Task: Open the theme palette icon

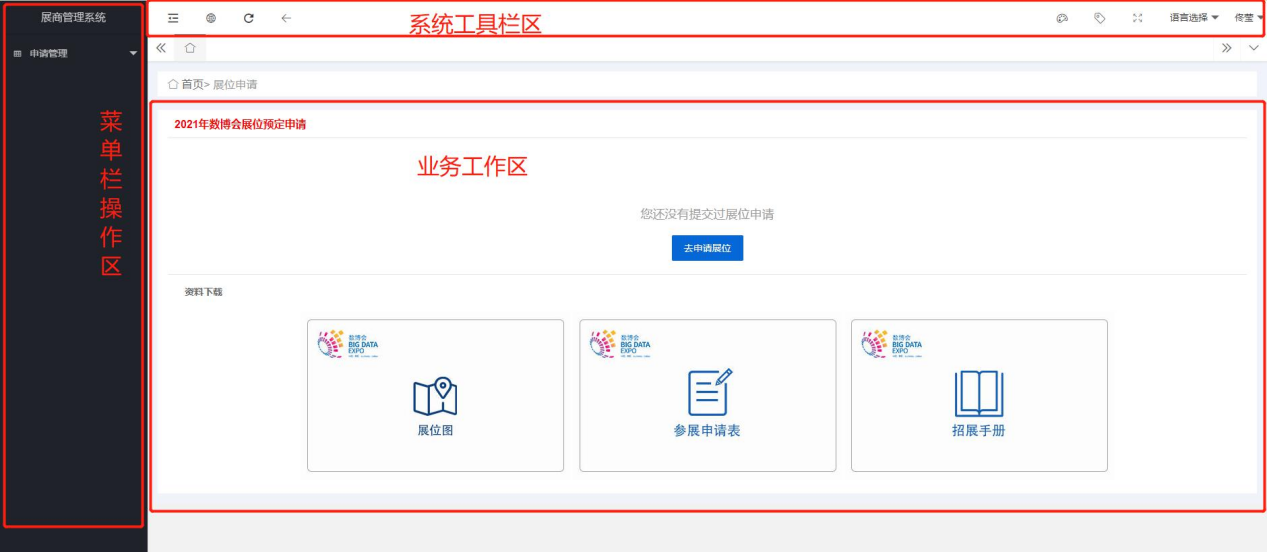Action: click(1063, 18)
